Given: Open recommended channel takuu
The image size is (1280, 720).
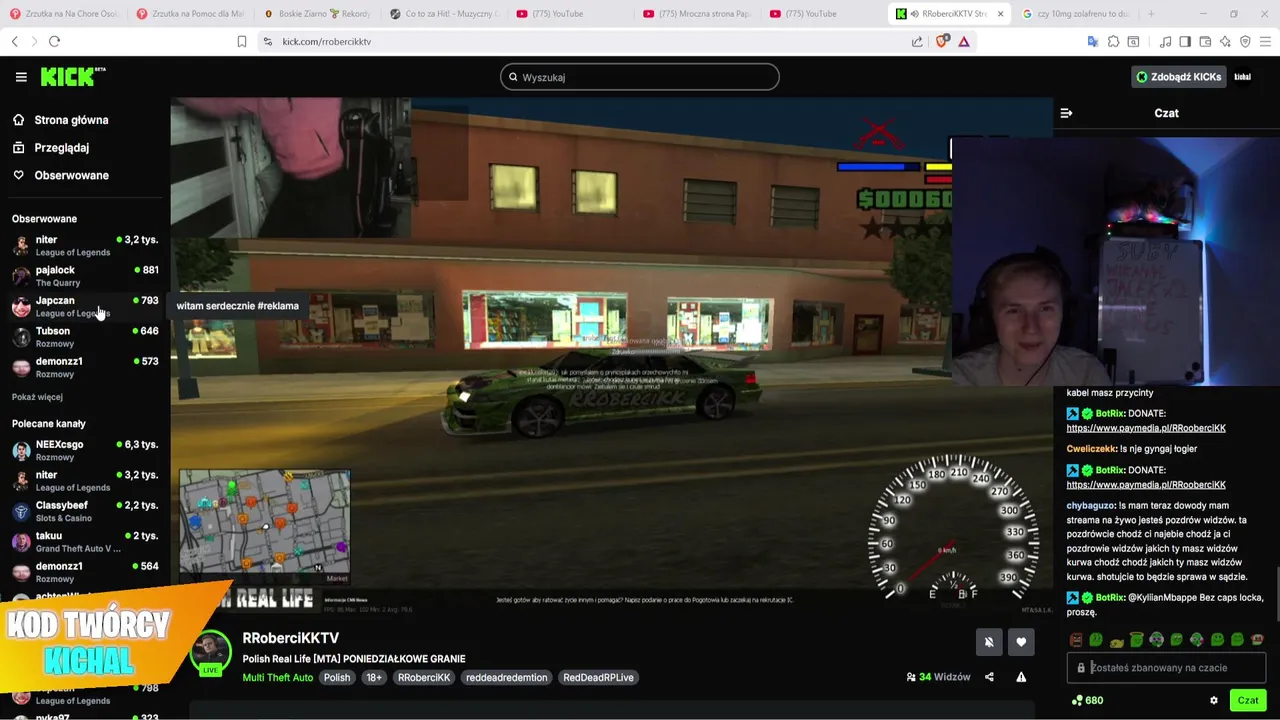Looking at the screenshot, I should pos(85,542).
